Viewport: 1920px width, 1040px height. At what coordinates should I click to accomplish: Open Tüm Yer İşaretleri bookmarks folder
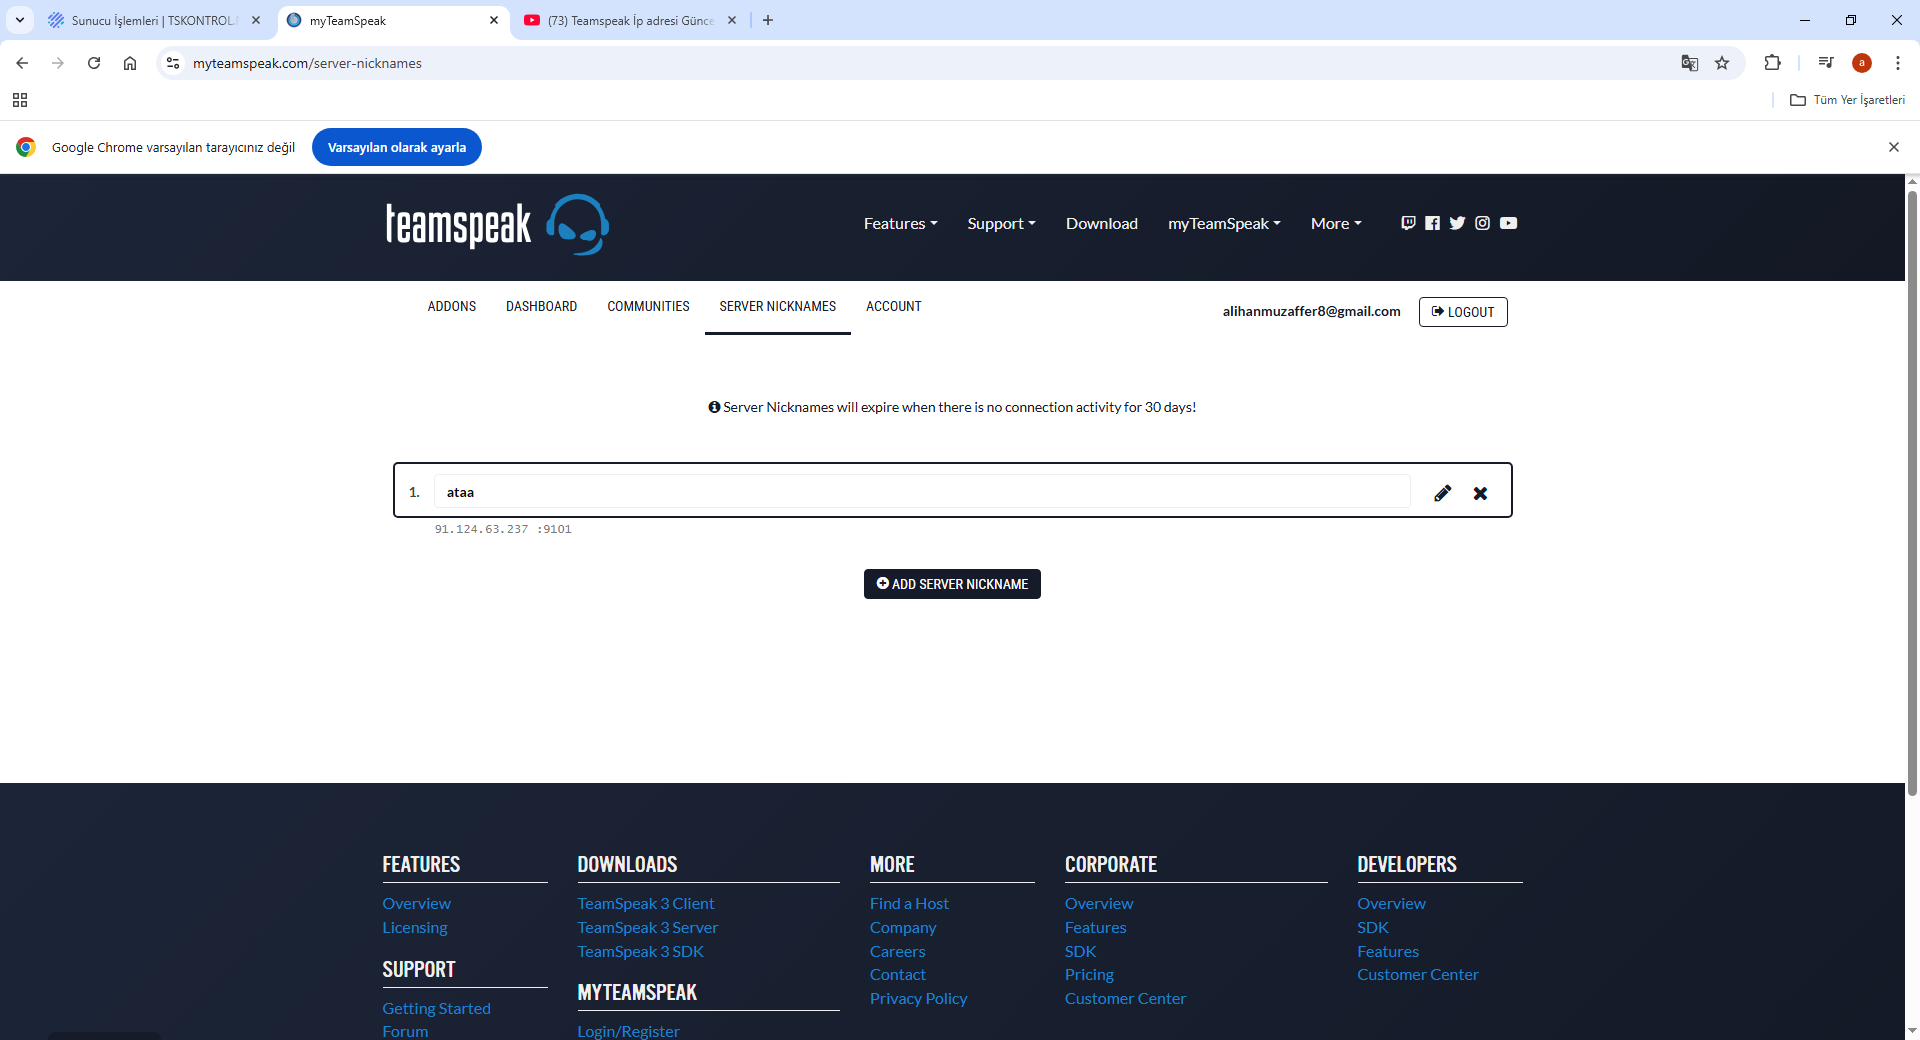(1847, 100)
